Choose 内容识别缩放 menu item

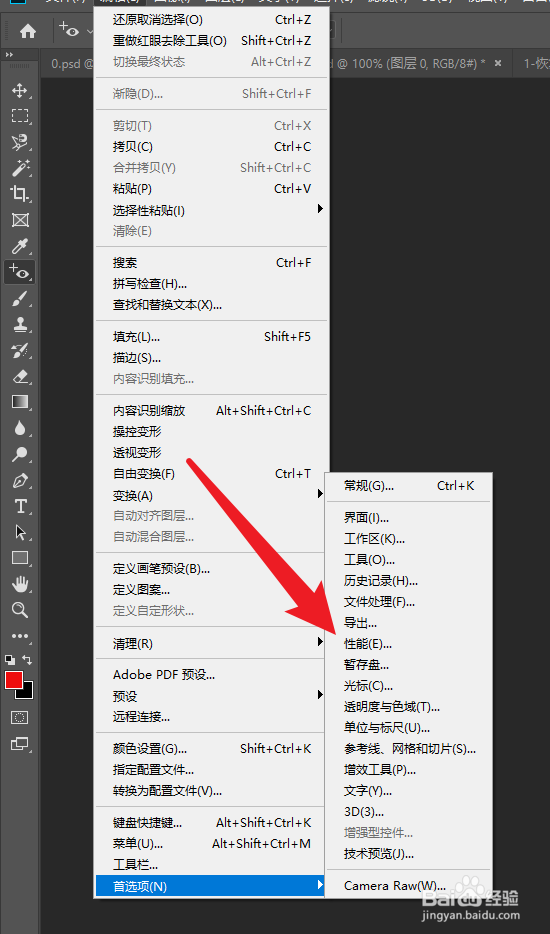[x=212, y=410]
